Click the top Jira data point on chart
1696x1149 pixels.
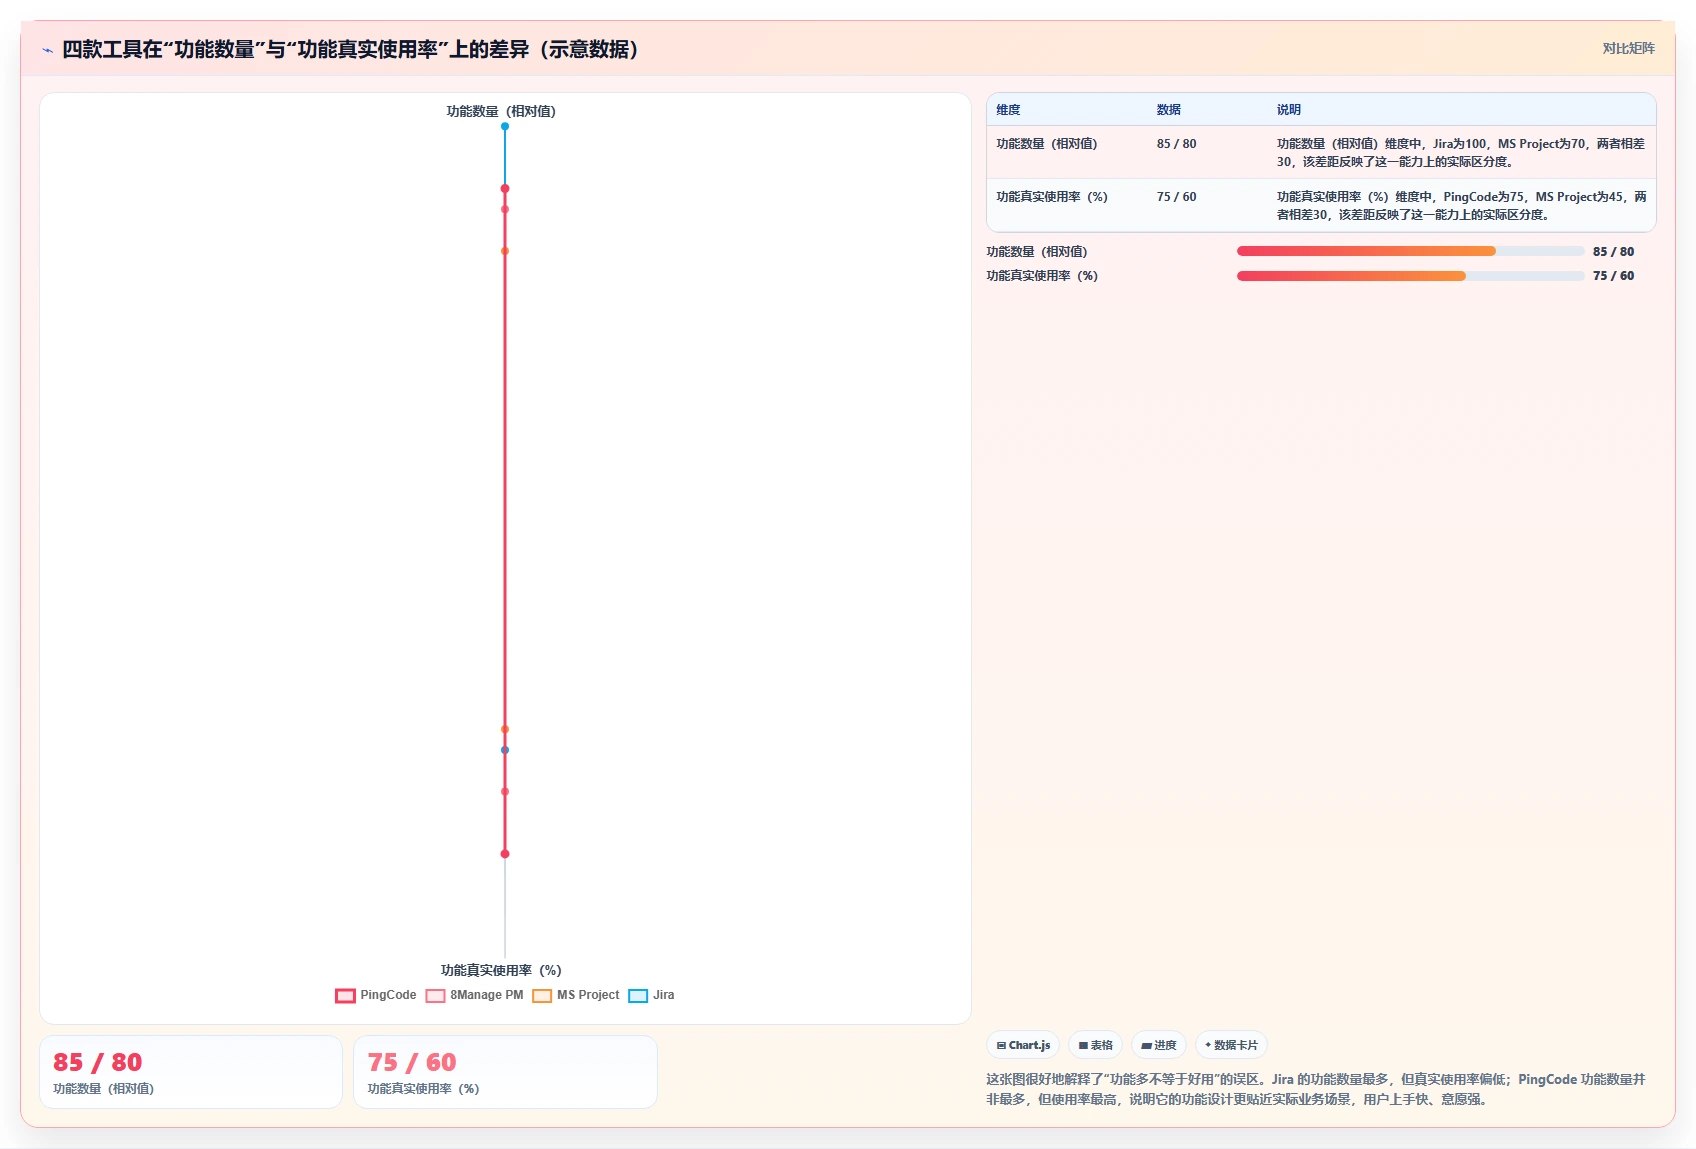[505, 126]
